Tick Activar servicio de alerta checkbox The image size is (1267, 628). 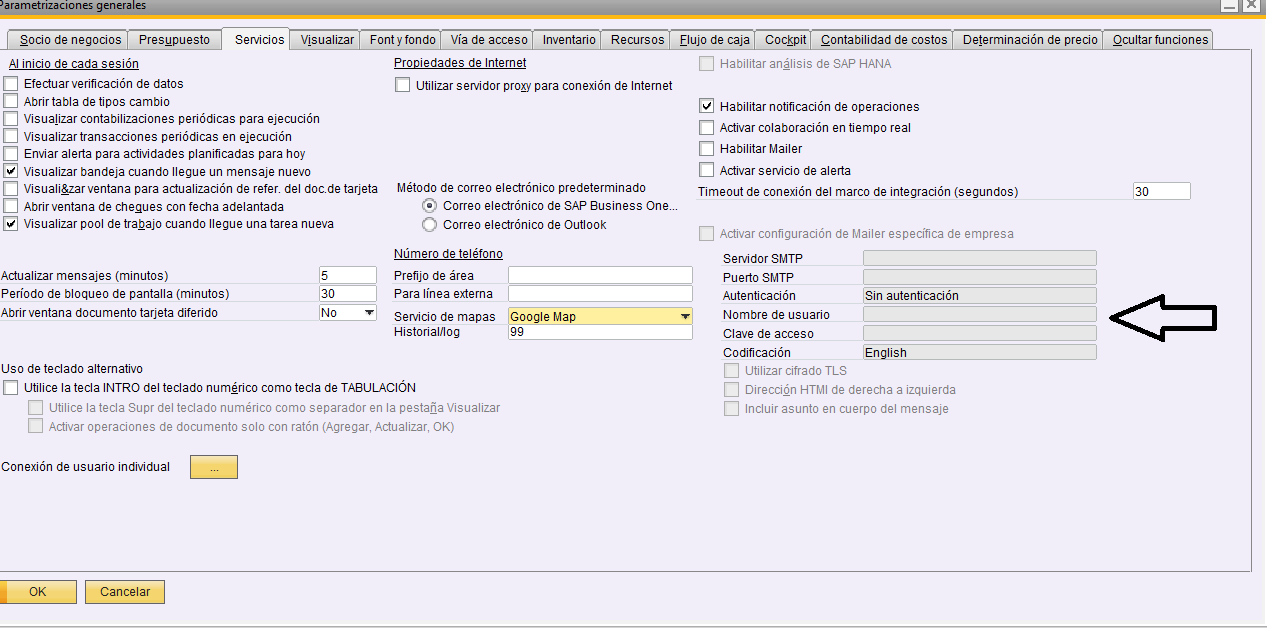pos(707,171)
